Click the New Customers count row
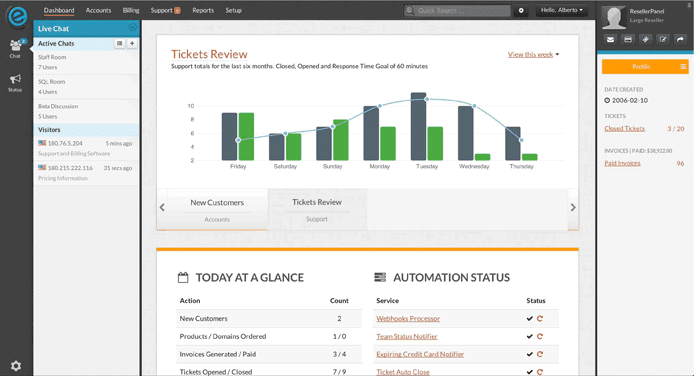Viewport: 694px width, 376px height. [x=269, y=318]
